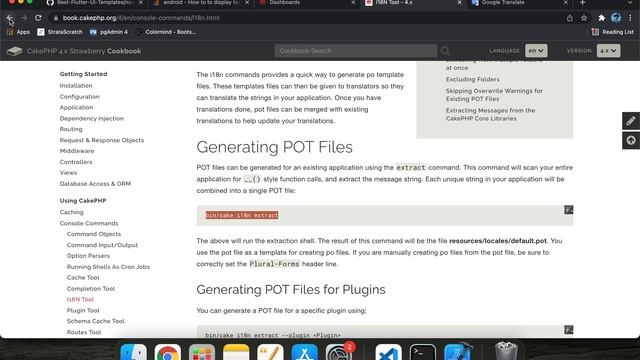Open the App Store from the Dock
Image resolution: width=640 pixels, height=360 pixels.
coord(305,353)
